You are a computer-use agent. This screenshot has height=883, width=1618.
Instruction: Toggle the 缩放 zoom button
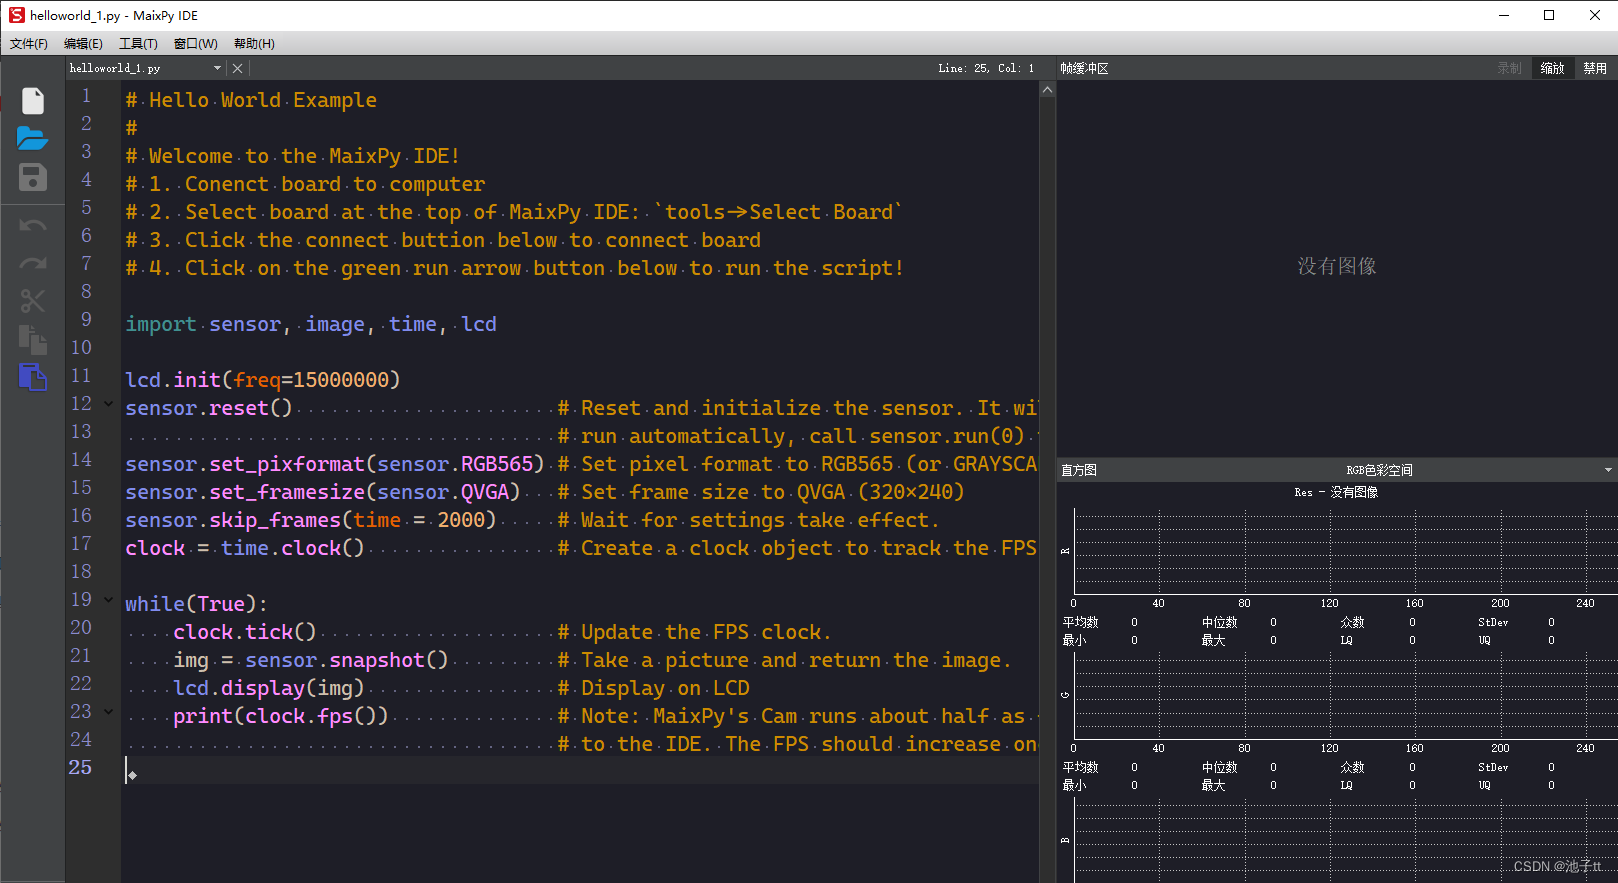(1552, 68)
